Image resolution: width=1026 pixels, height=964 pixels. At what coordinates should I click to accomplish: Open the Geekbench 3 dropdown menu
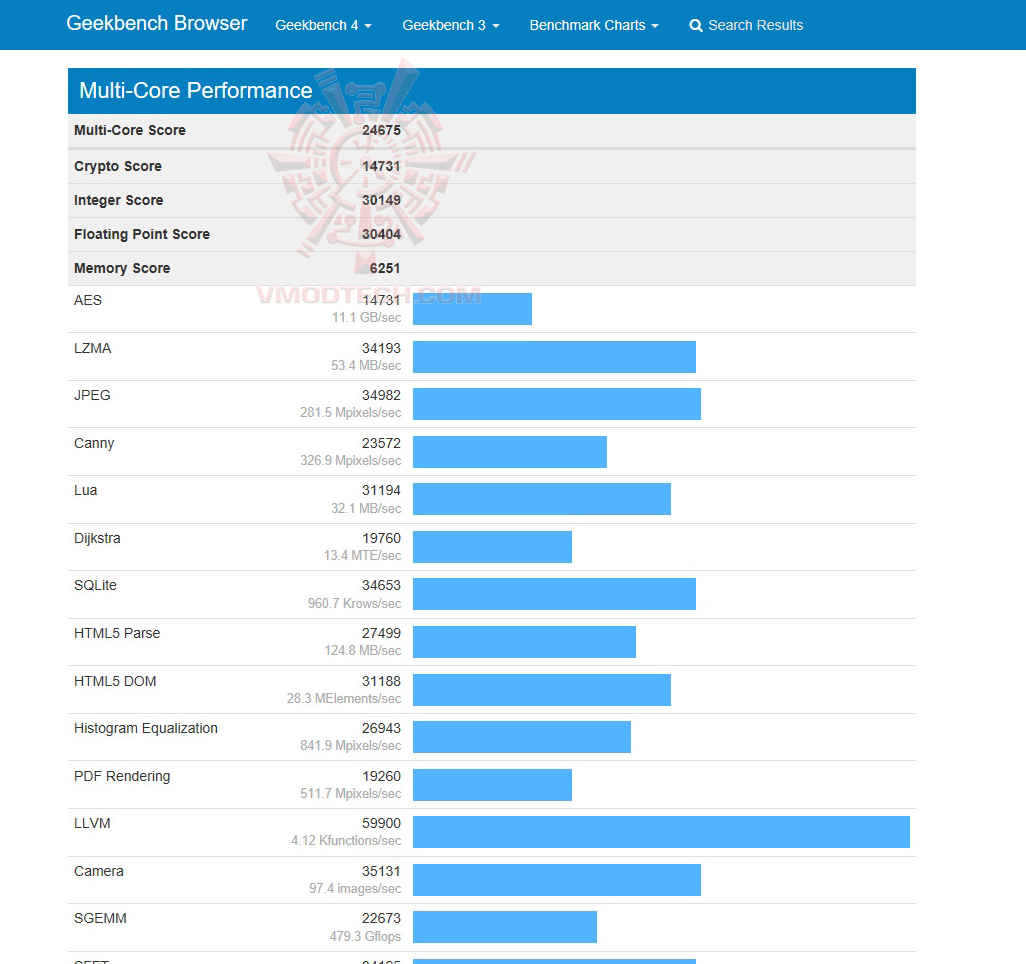(451, 26)
